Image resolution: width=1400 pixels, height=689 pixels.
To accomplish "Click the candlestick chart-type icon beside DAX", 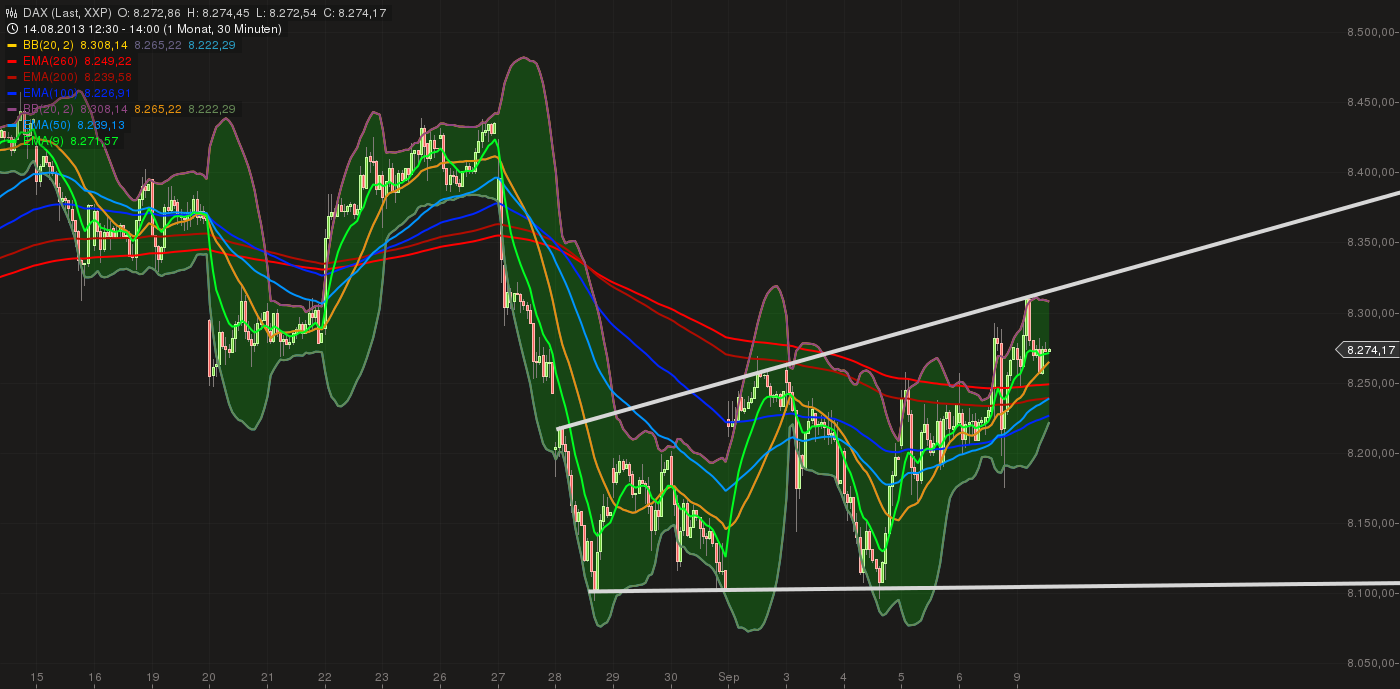I will point(11,13).
